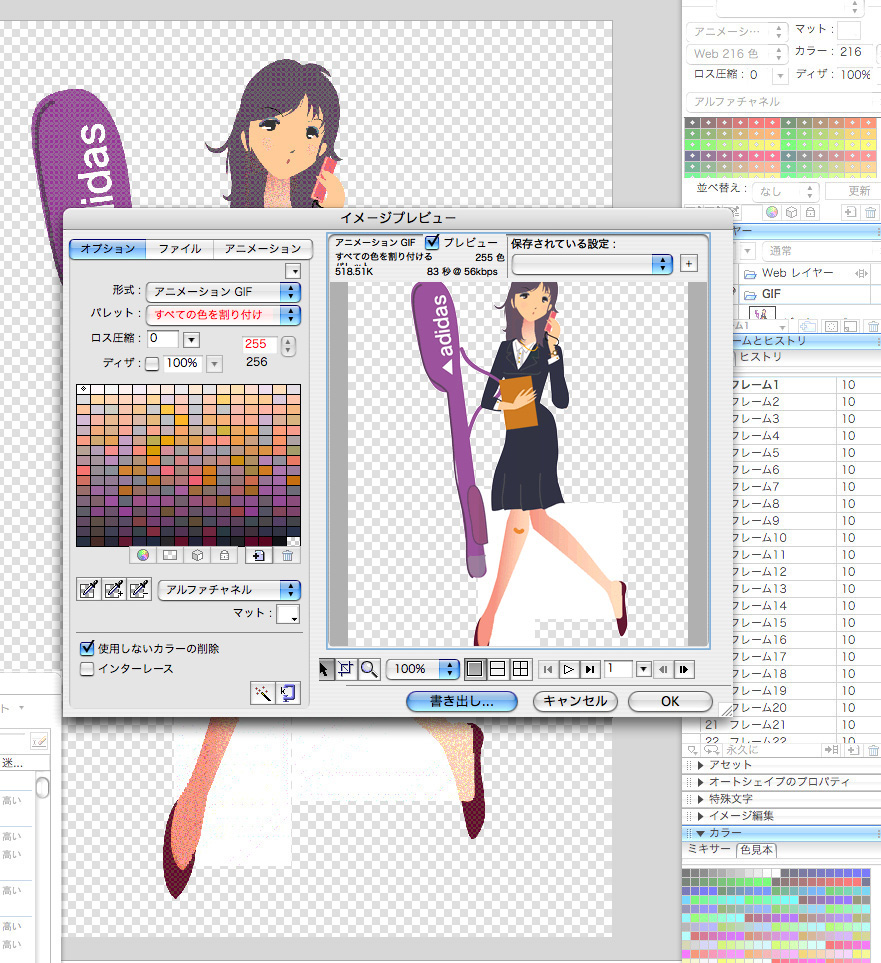The image size is (881, 963).
Task: Click the trash icon in Optimize panel
Action: [871, 212]
